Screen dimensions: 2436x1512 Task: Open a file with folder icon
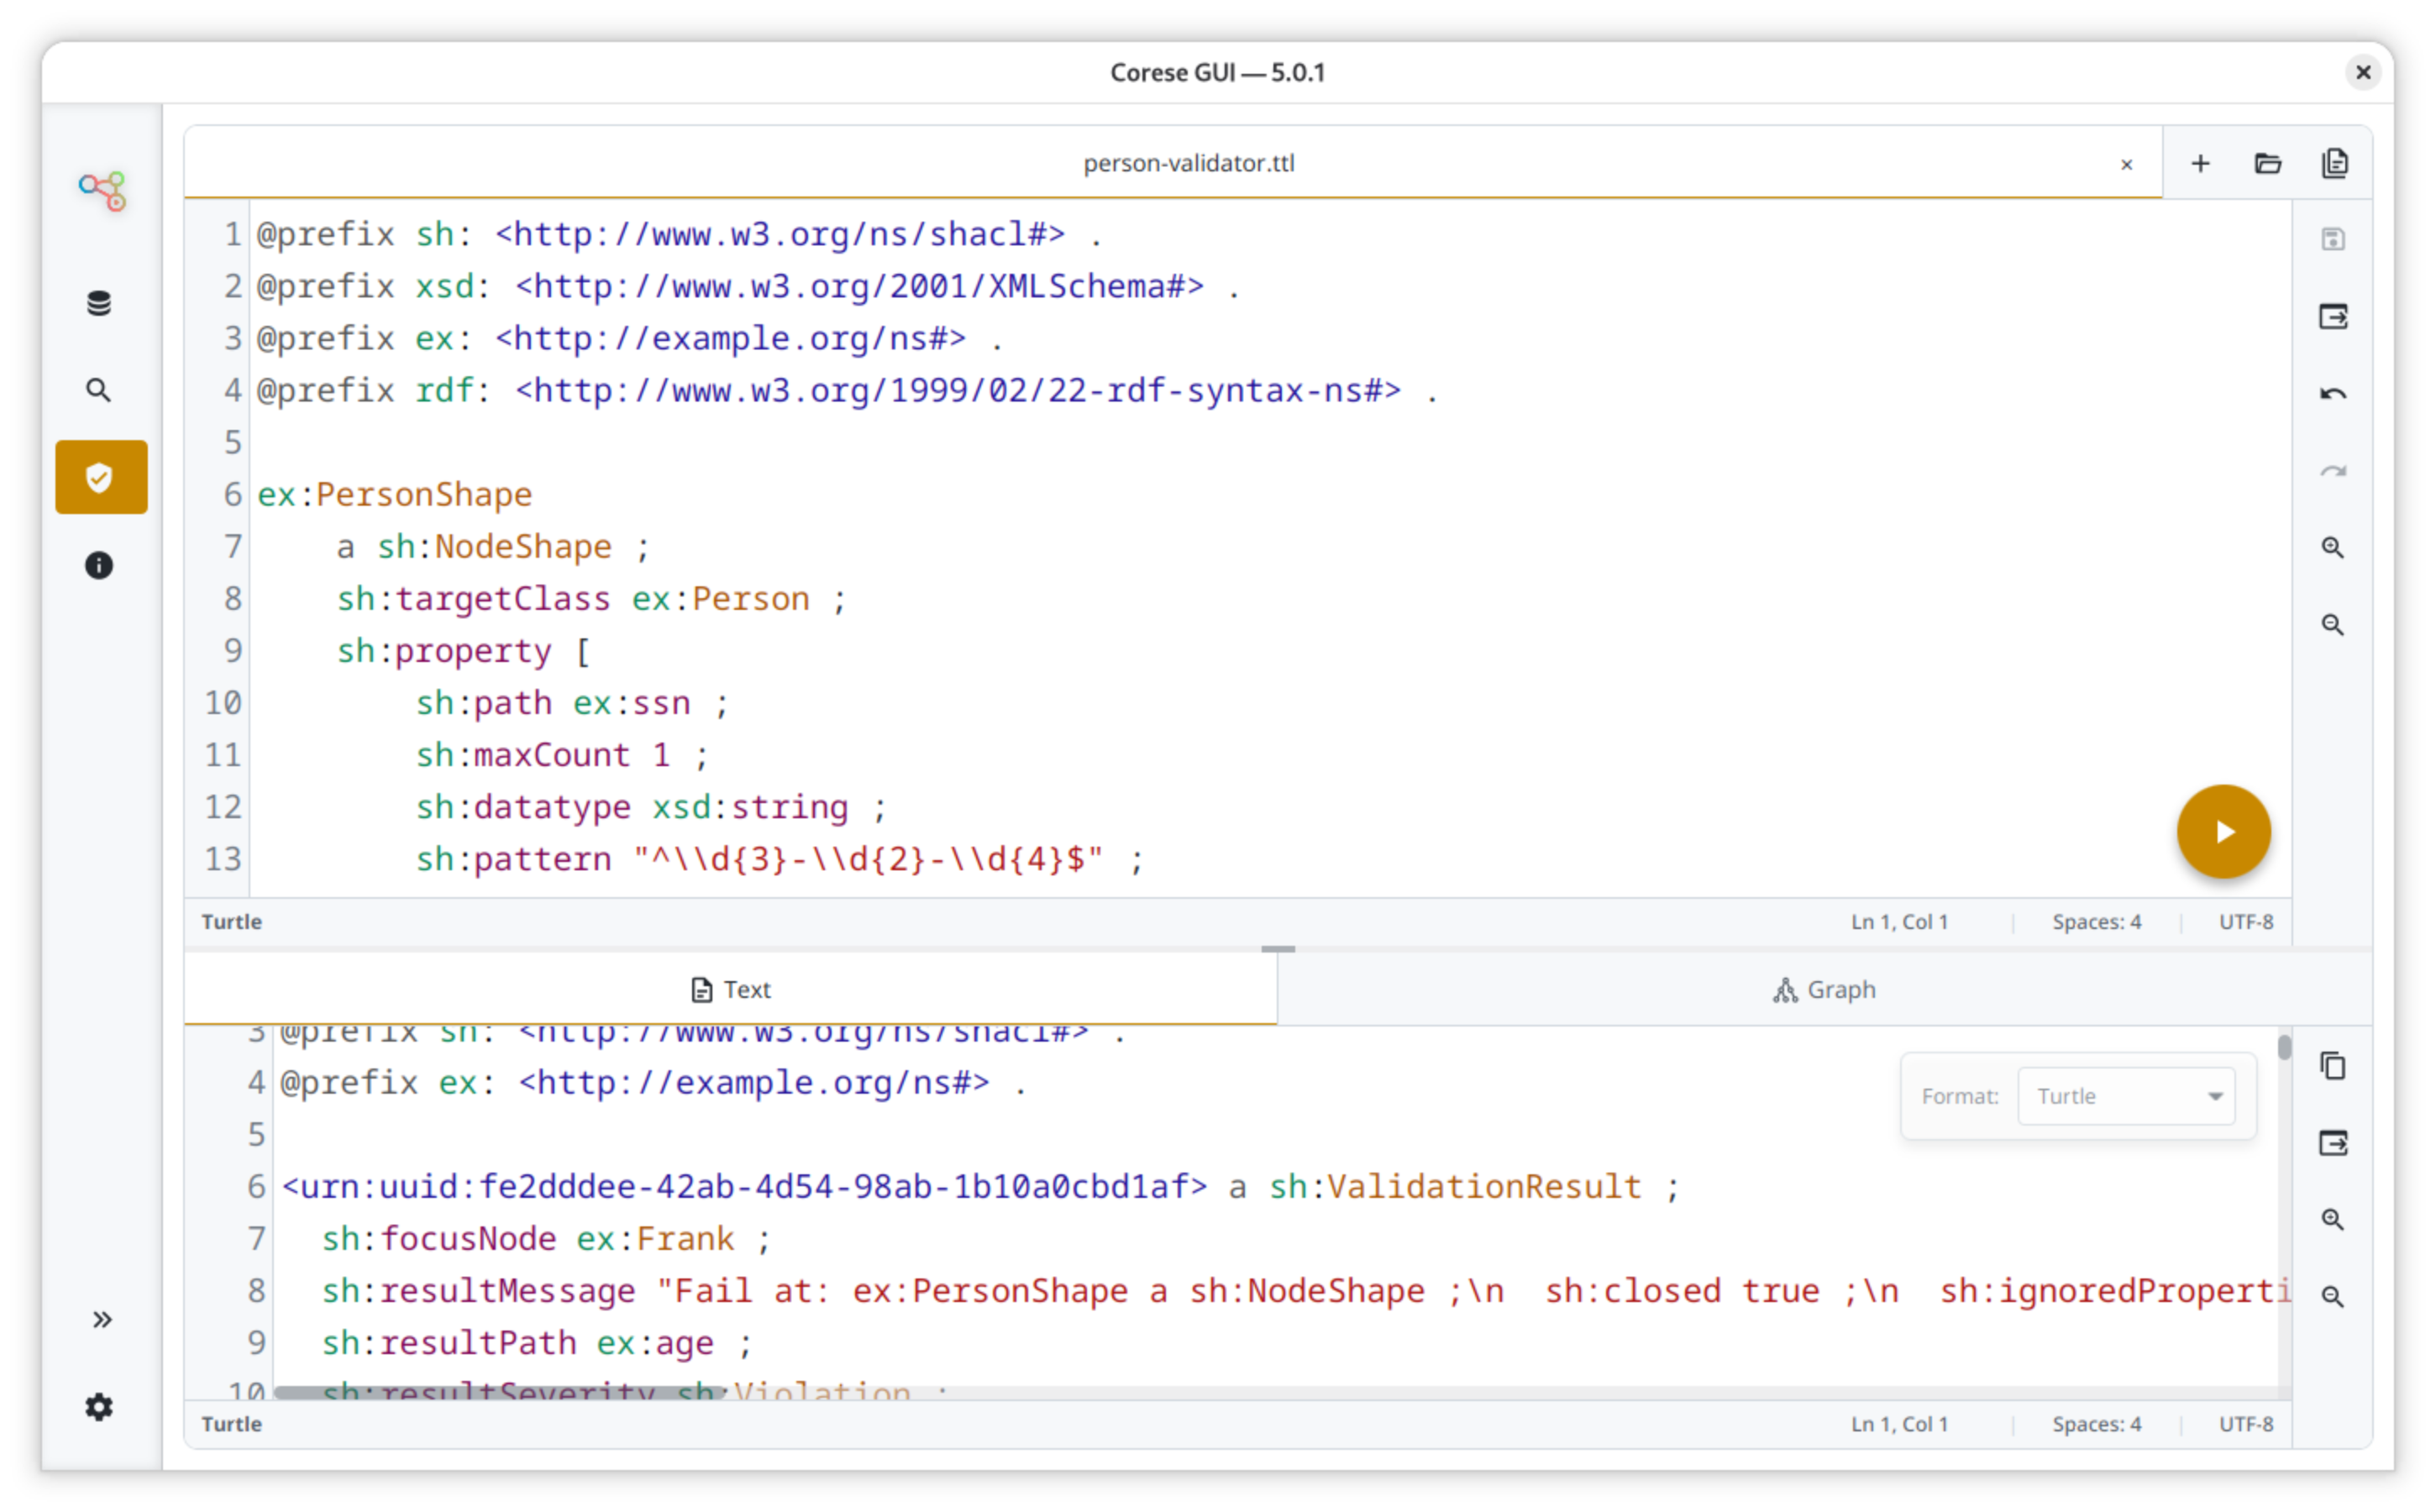[2268, 163]
